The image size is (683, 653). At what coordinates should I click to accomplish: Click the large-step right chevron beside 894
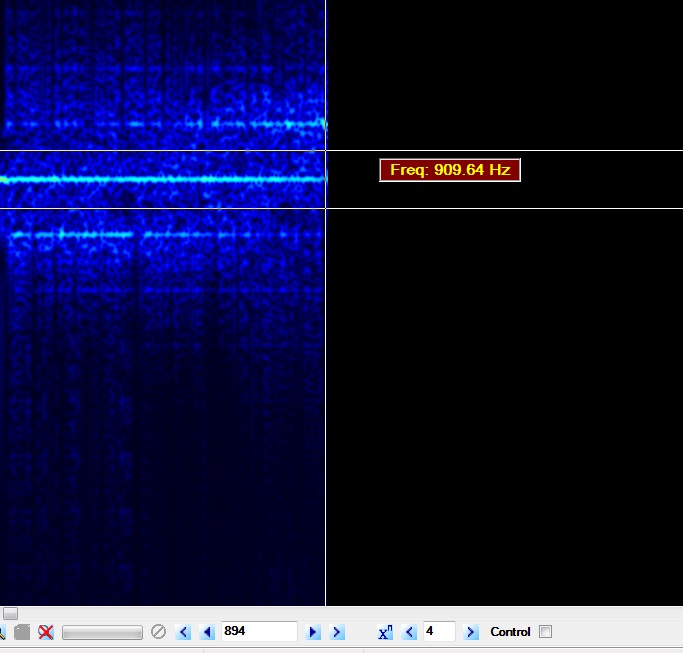tap(337, 632)
